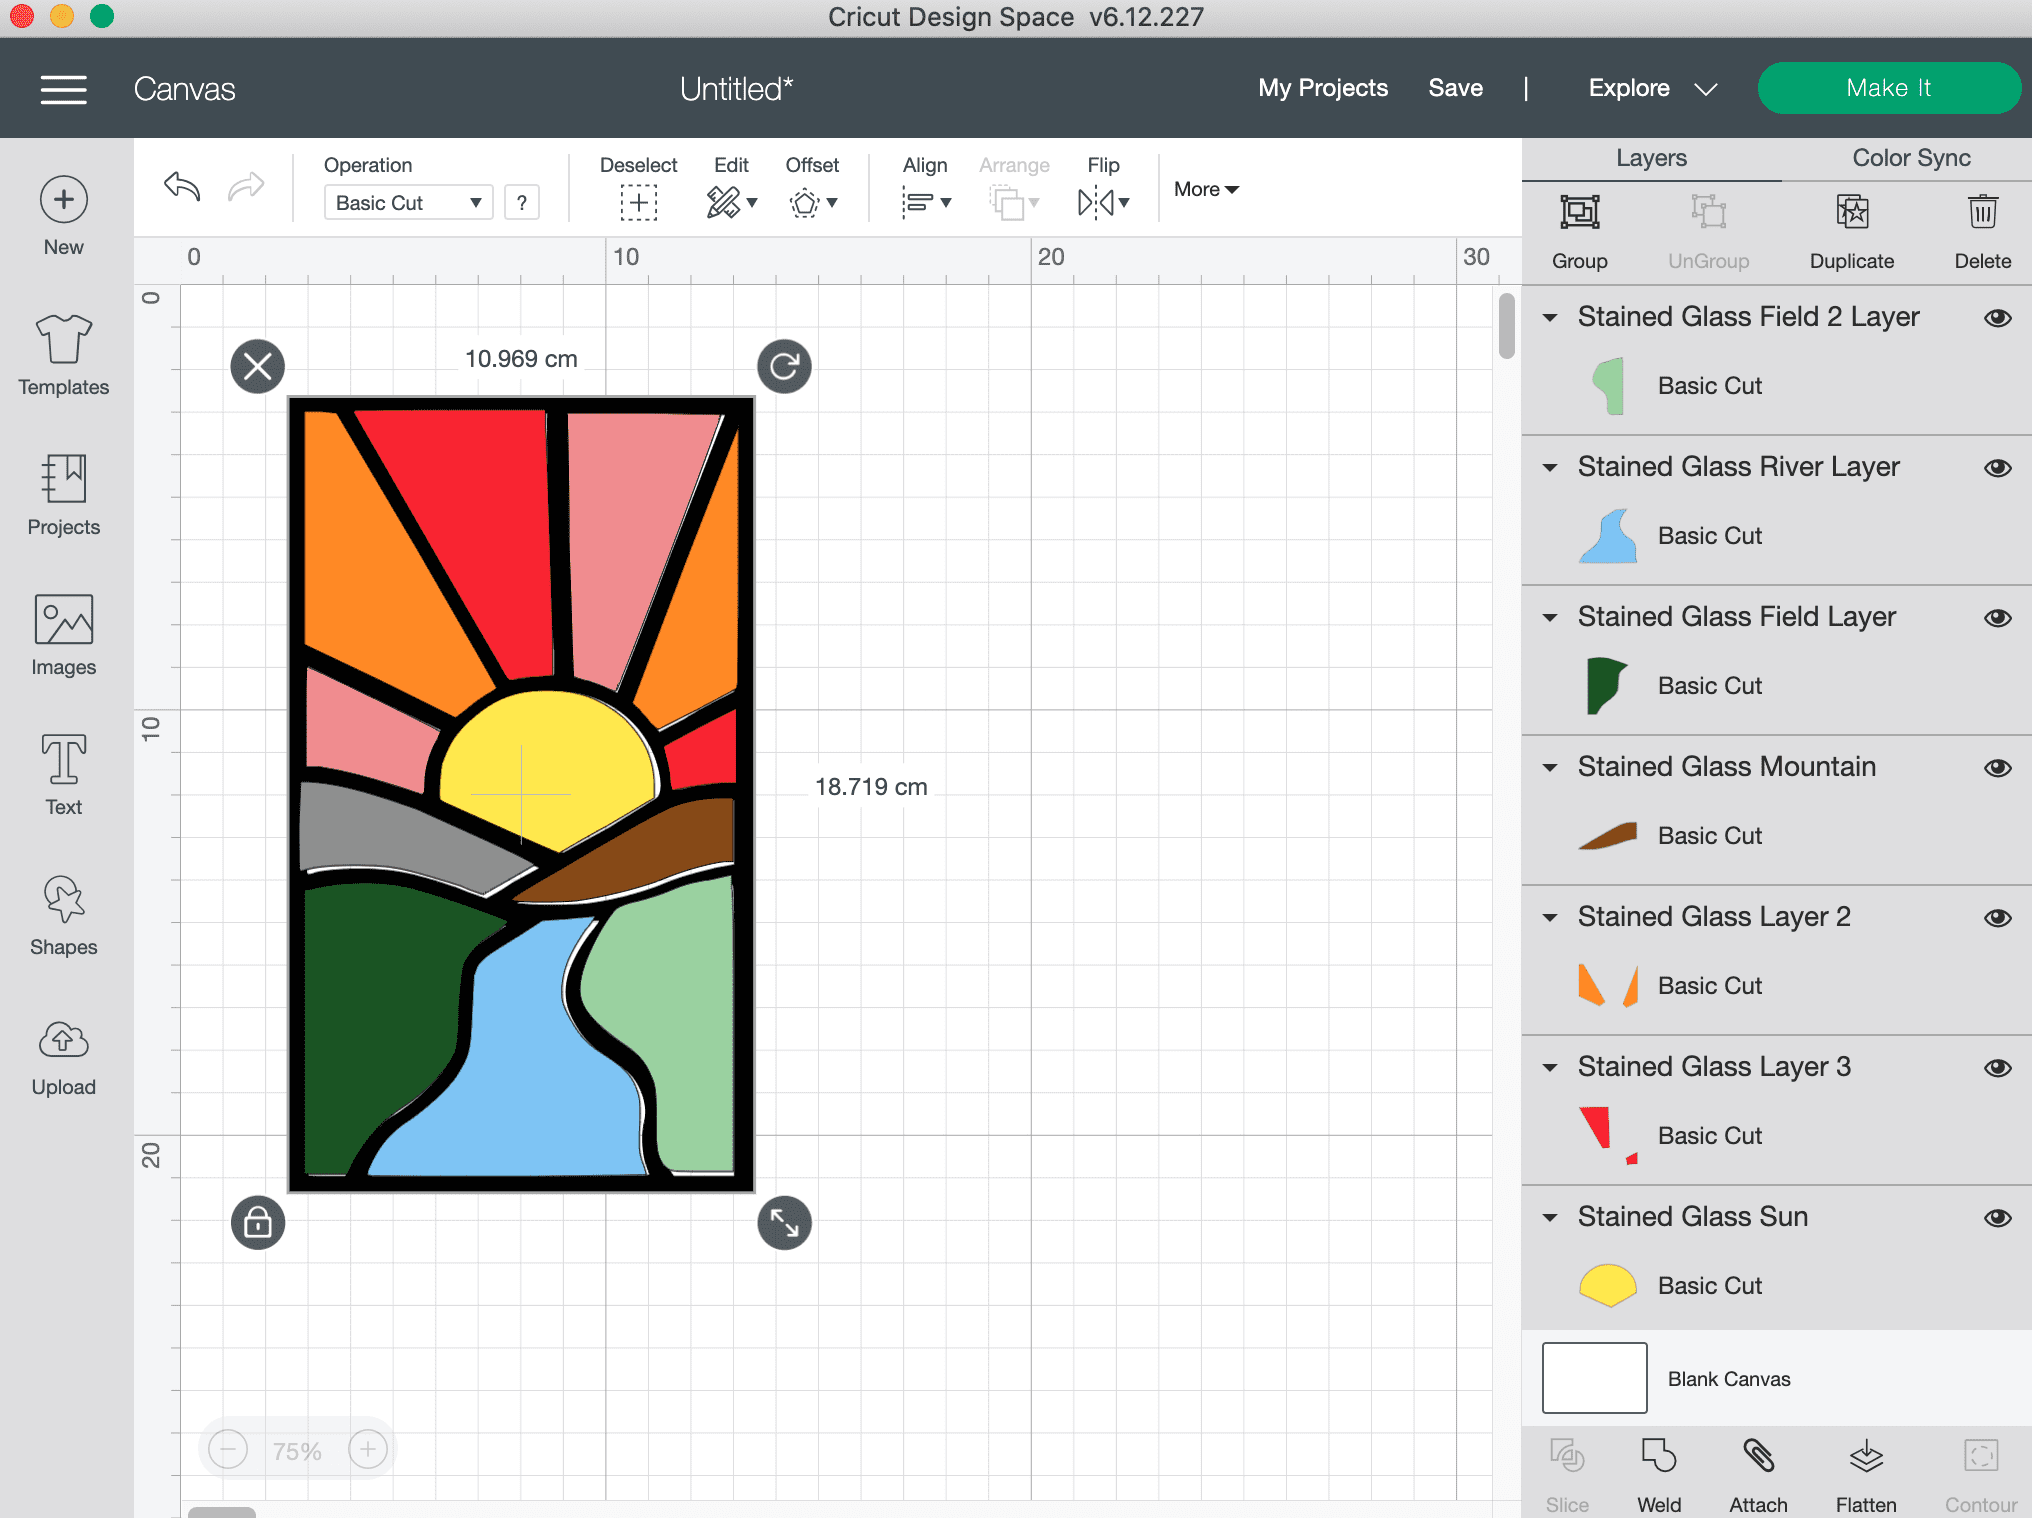
Task: Save the project
Action: click(x=1455, y=88)
